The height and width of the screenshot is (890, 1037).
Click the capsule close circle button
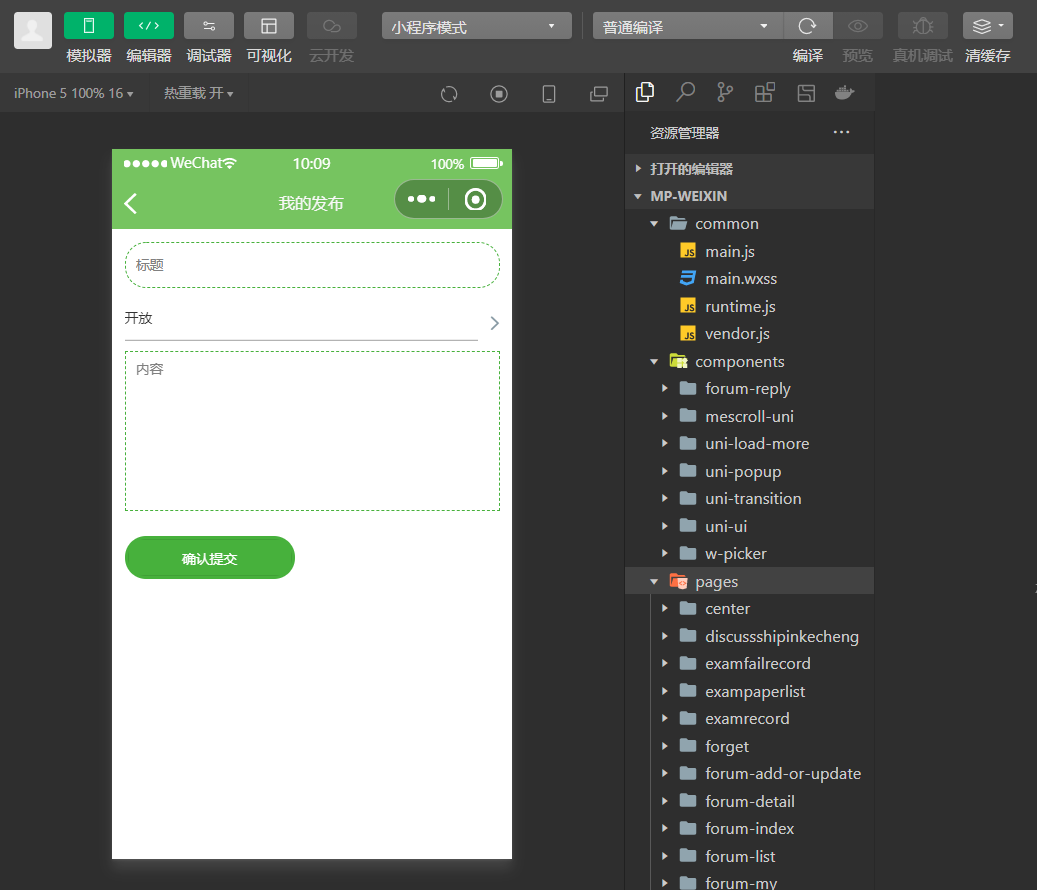click(475, 198)
